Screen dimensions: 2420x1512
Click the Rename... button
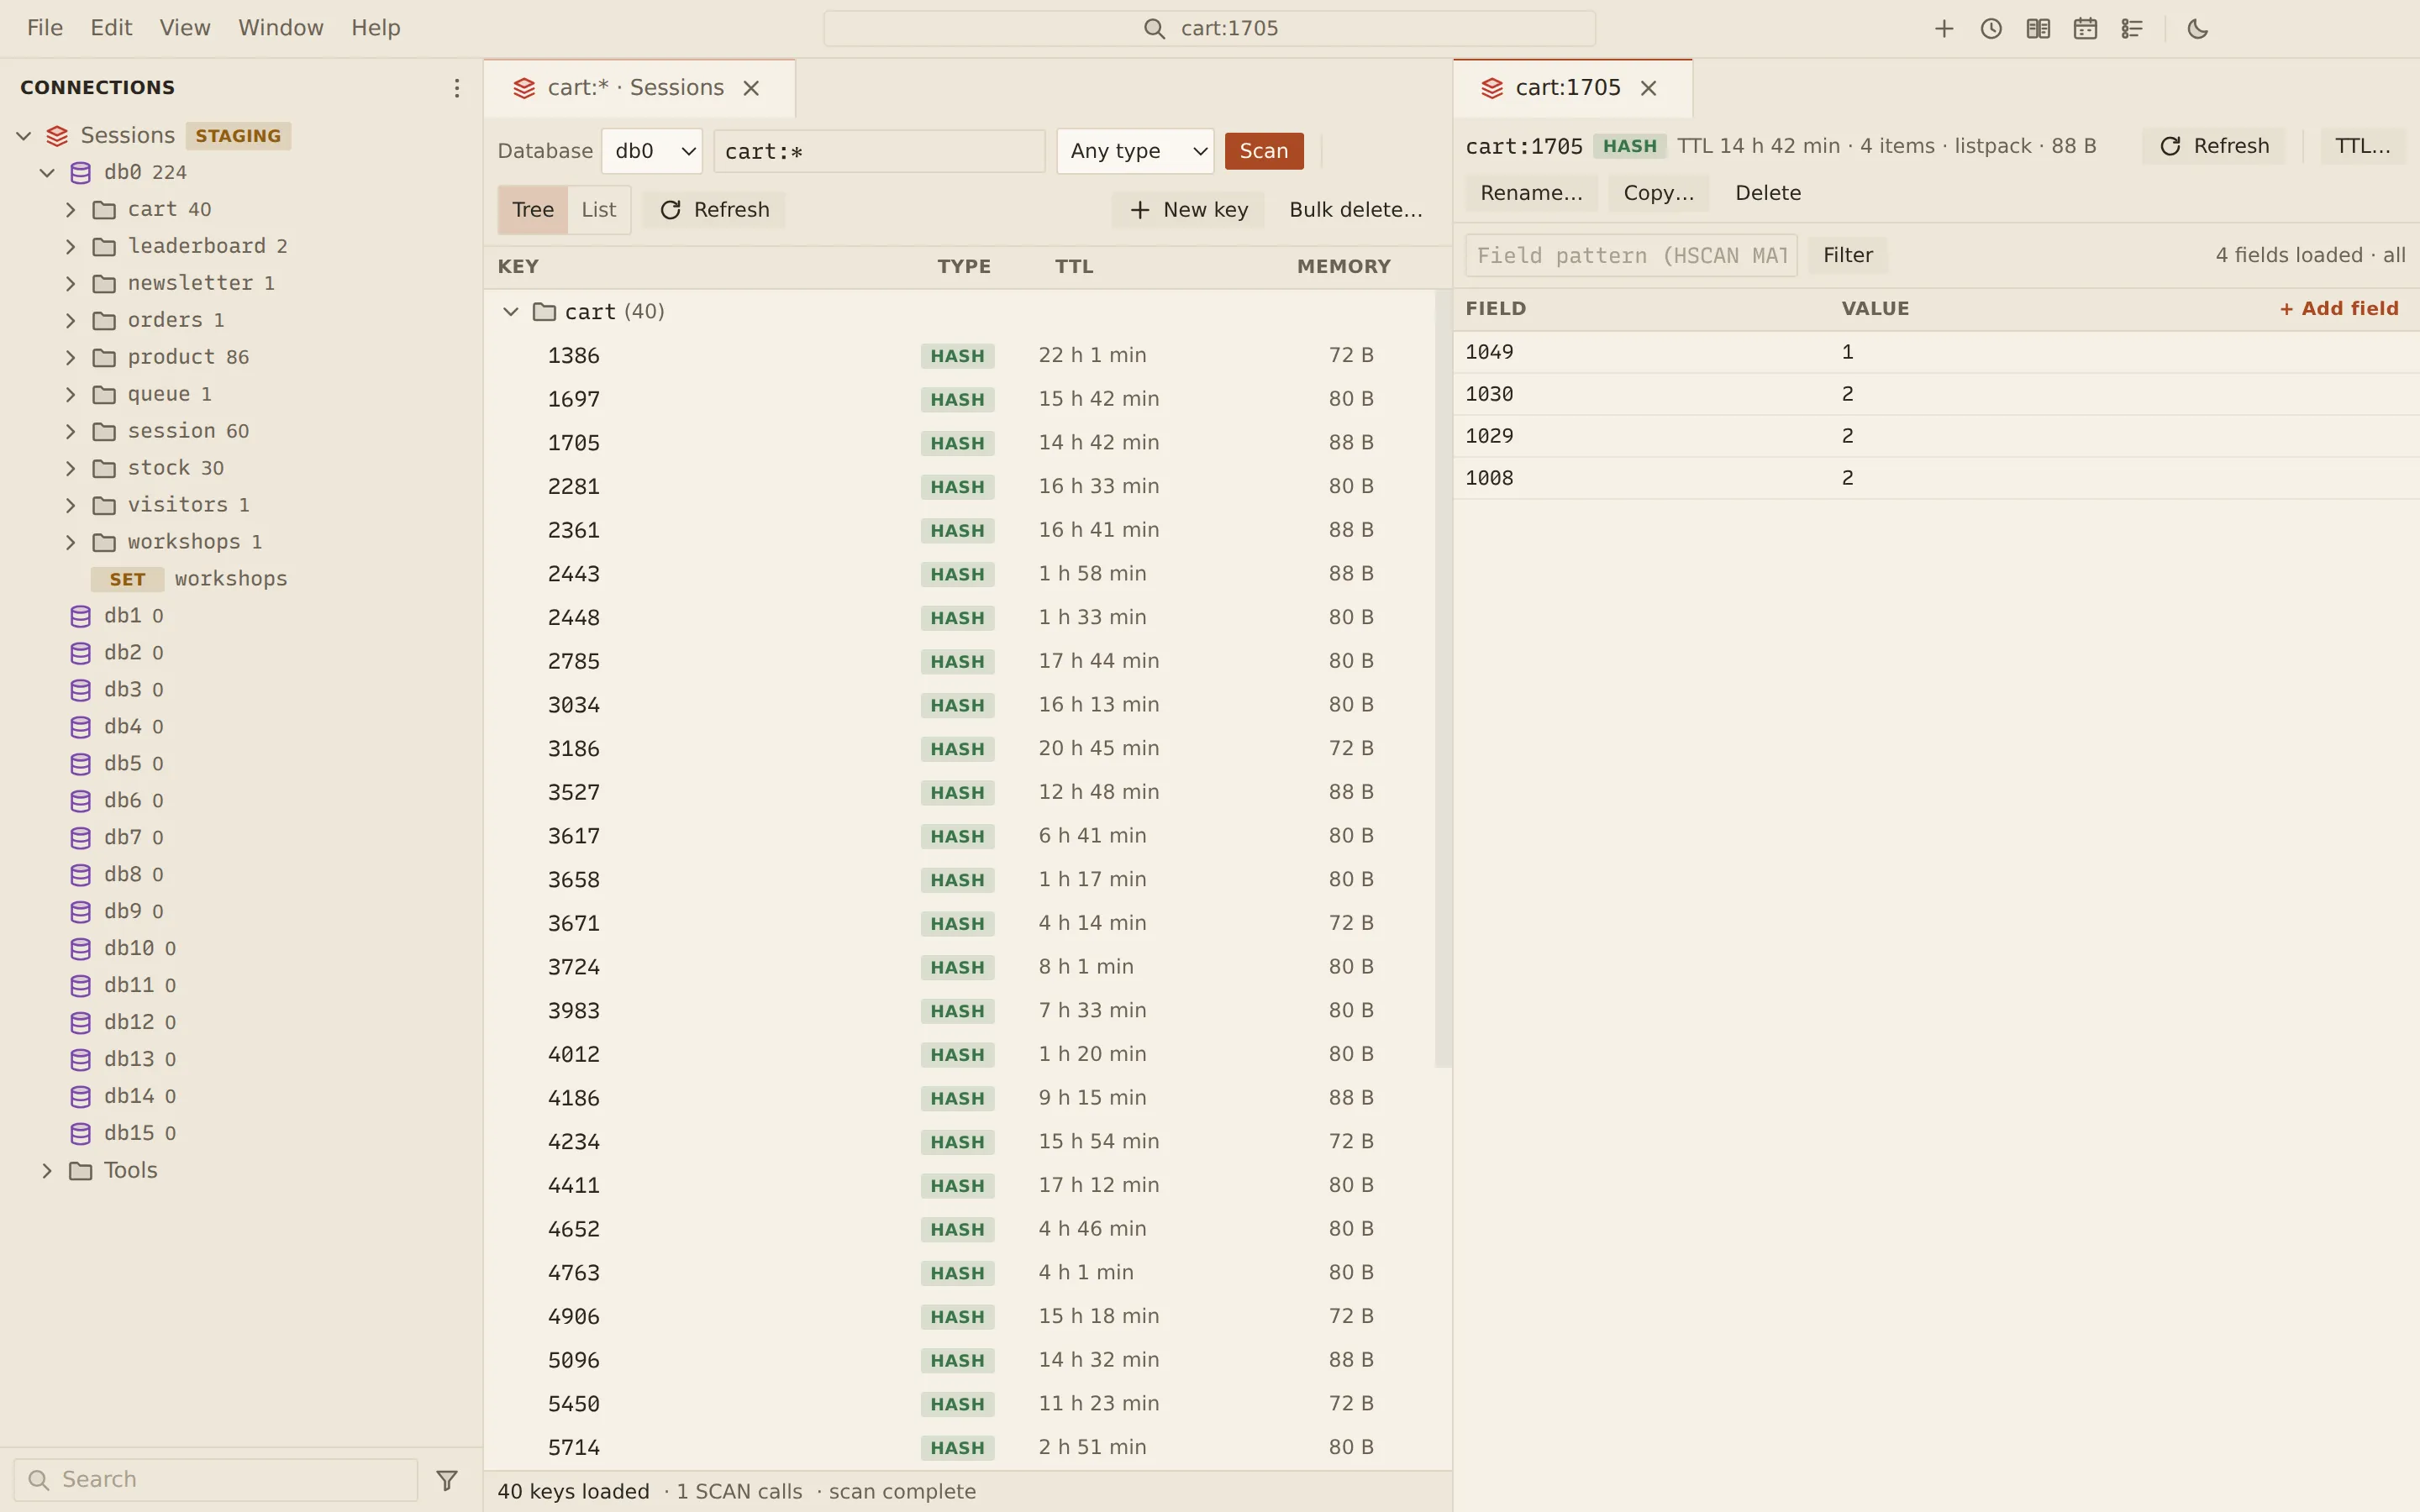(1531, 193)
